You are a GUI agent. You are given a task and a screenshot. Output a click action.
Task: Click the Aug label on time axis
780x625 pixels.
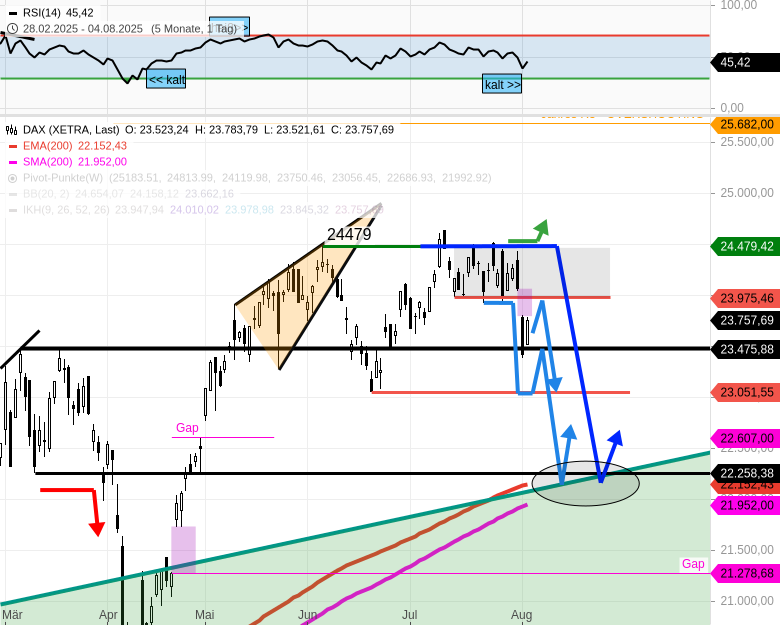tap(521, 615)
